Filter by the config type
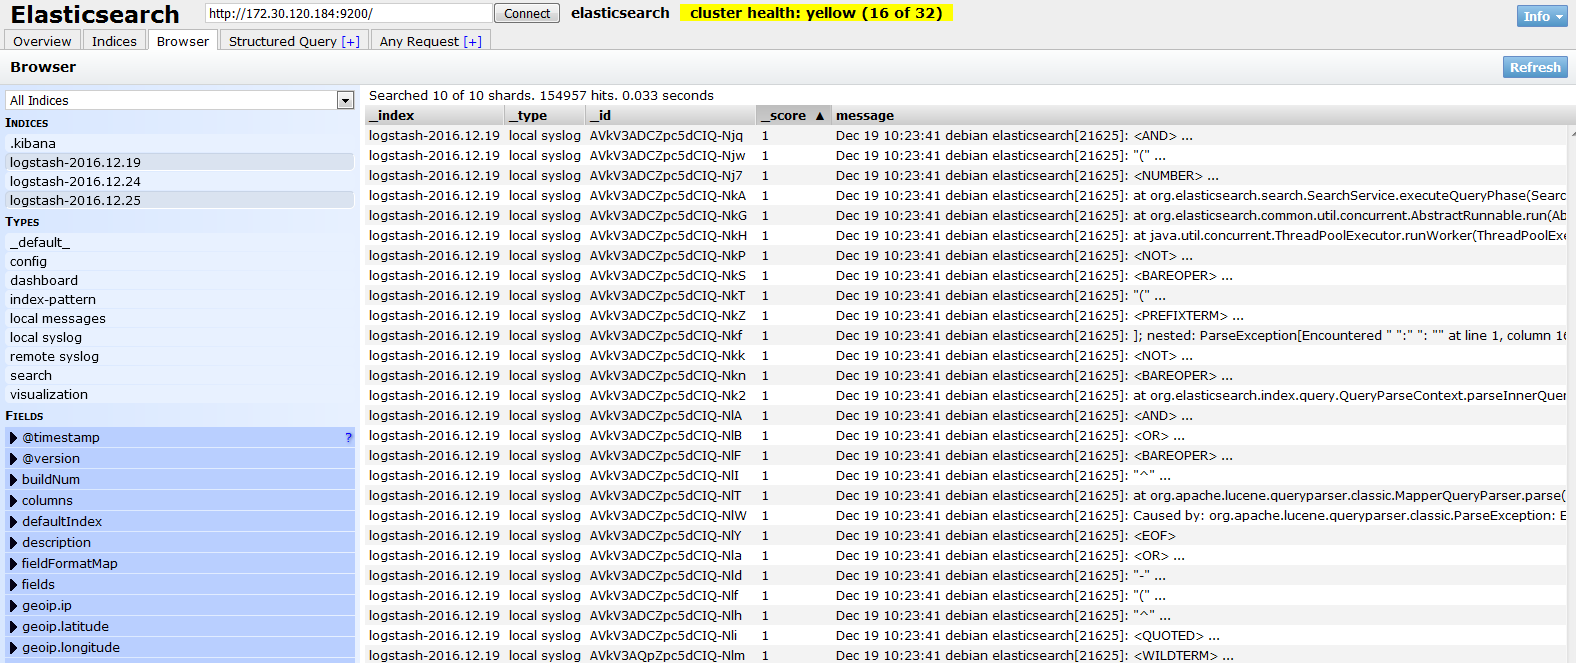This screenshot has width=1576, height=663. pyautogui.click(x=180, y=261)
